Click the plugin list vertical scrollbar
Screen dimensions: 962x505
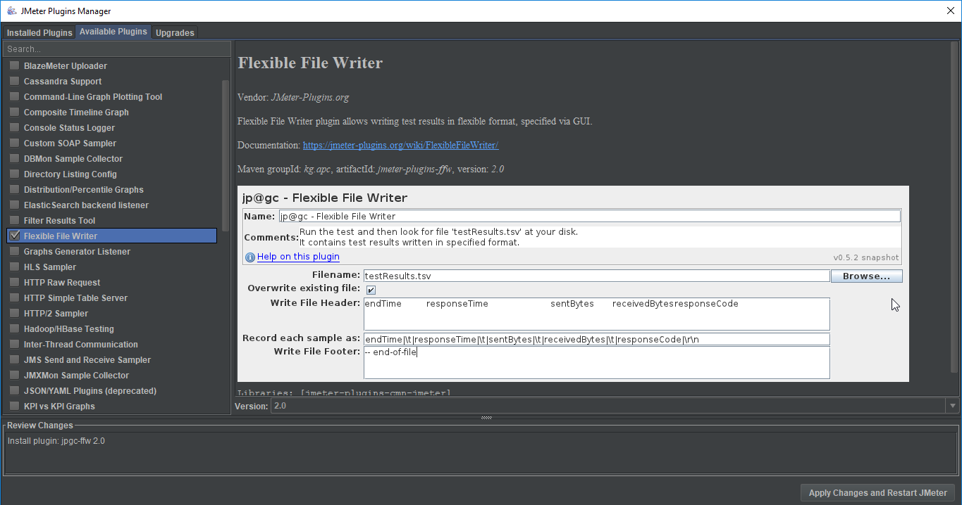click(226, 150)
